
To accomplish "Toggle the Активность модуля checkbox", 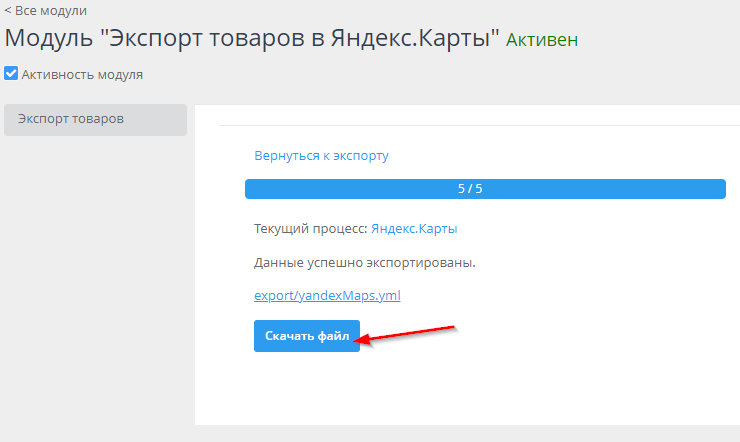I will [11, 73].
